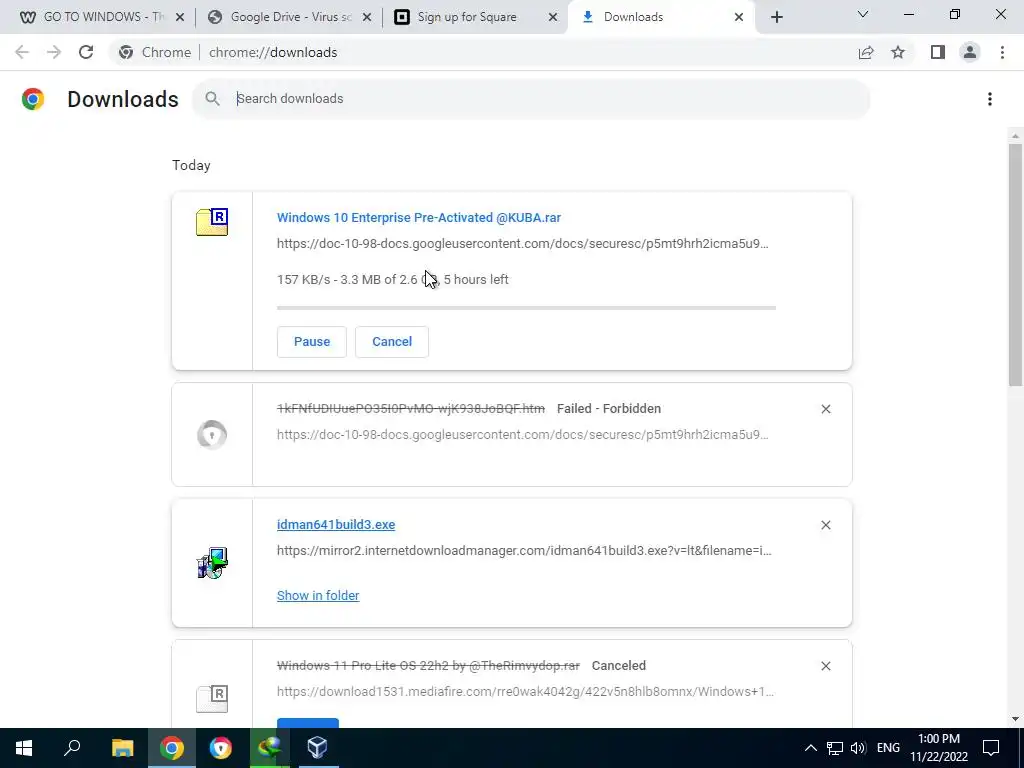Open the share page icon in address bar
Screen dimensions: 1024x768
[866, 52]
